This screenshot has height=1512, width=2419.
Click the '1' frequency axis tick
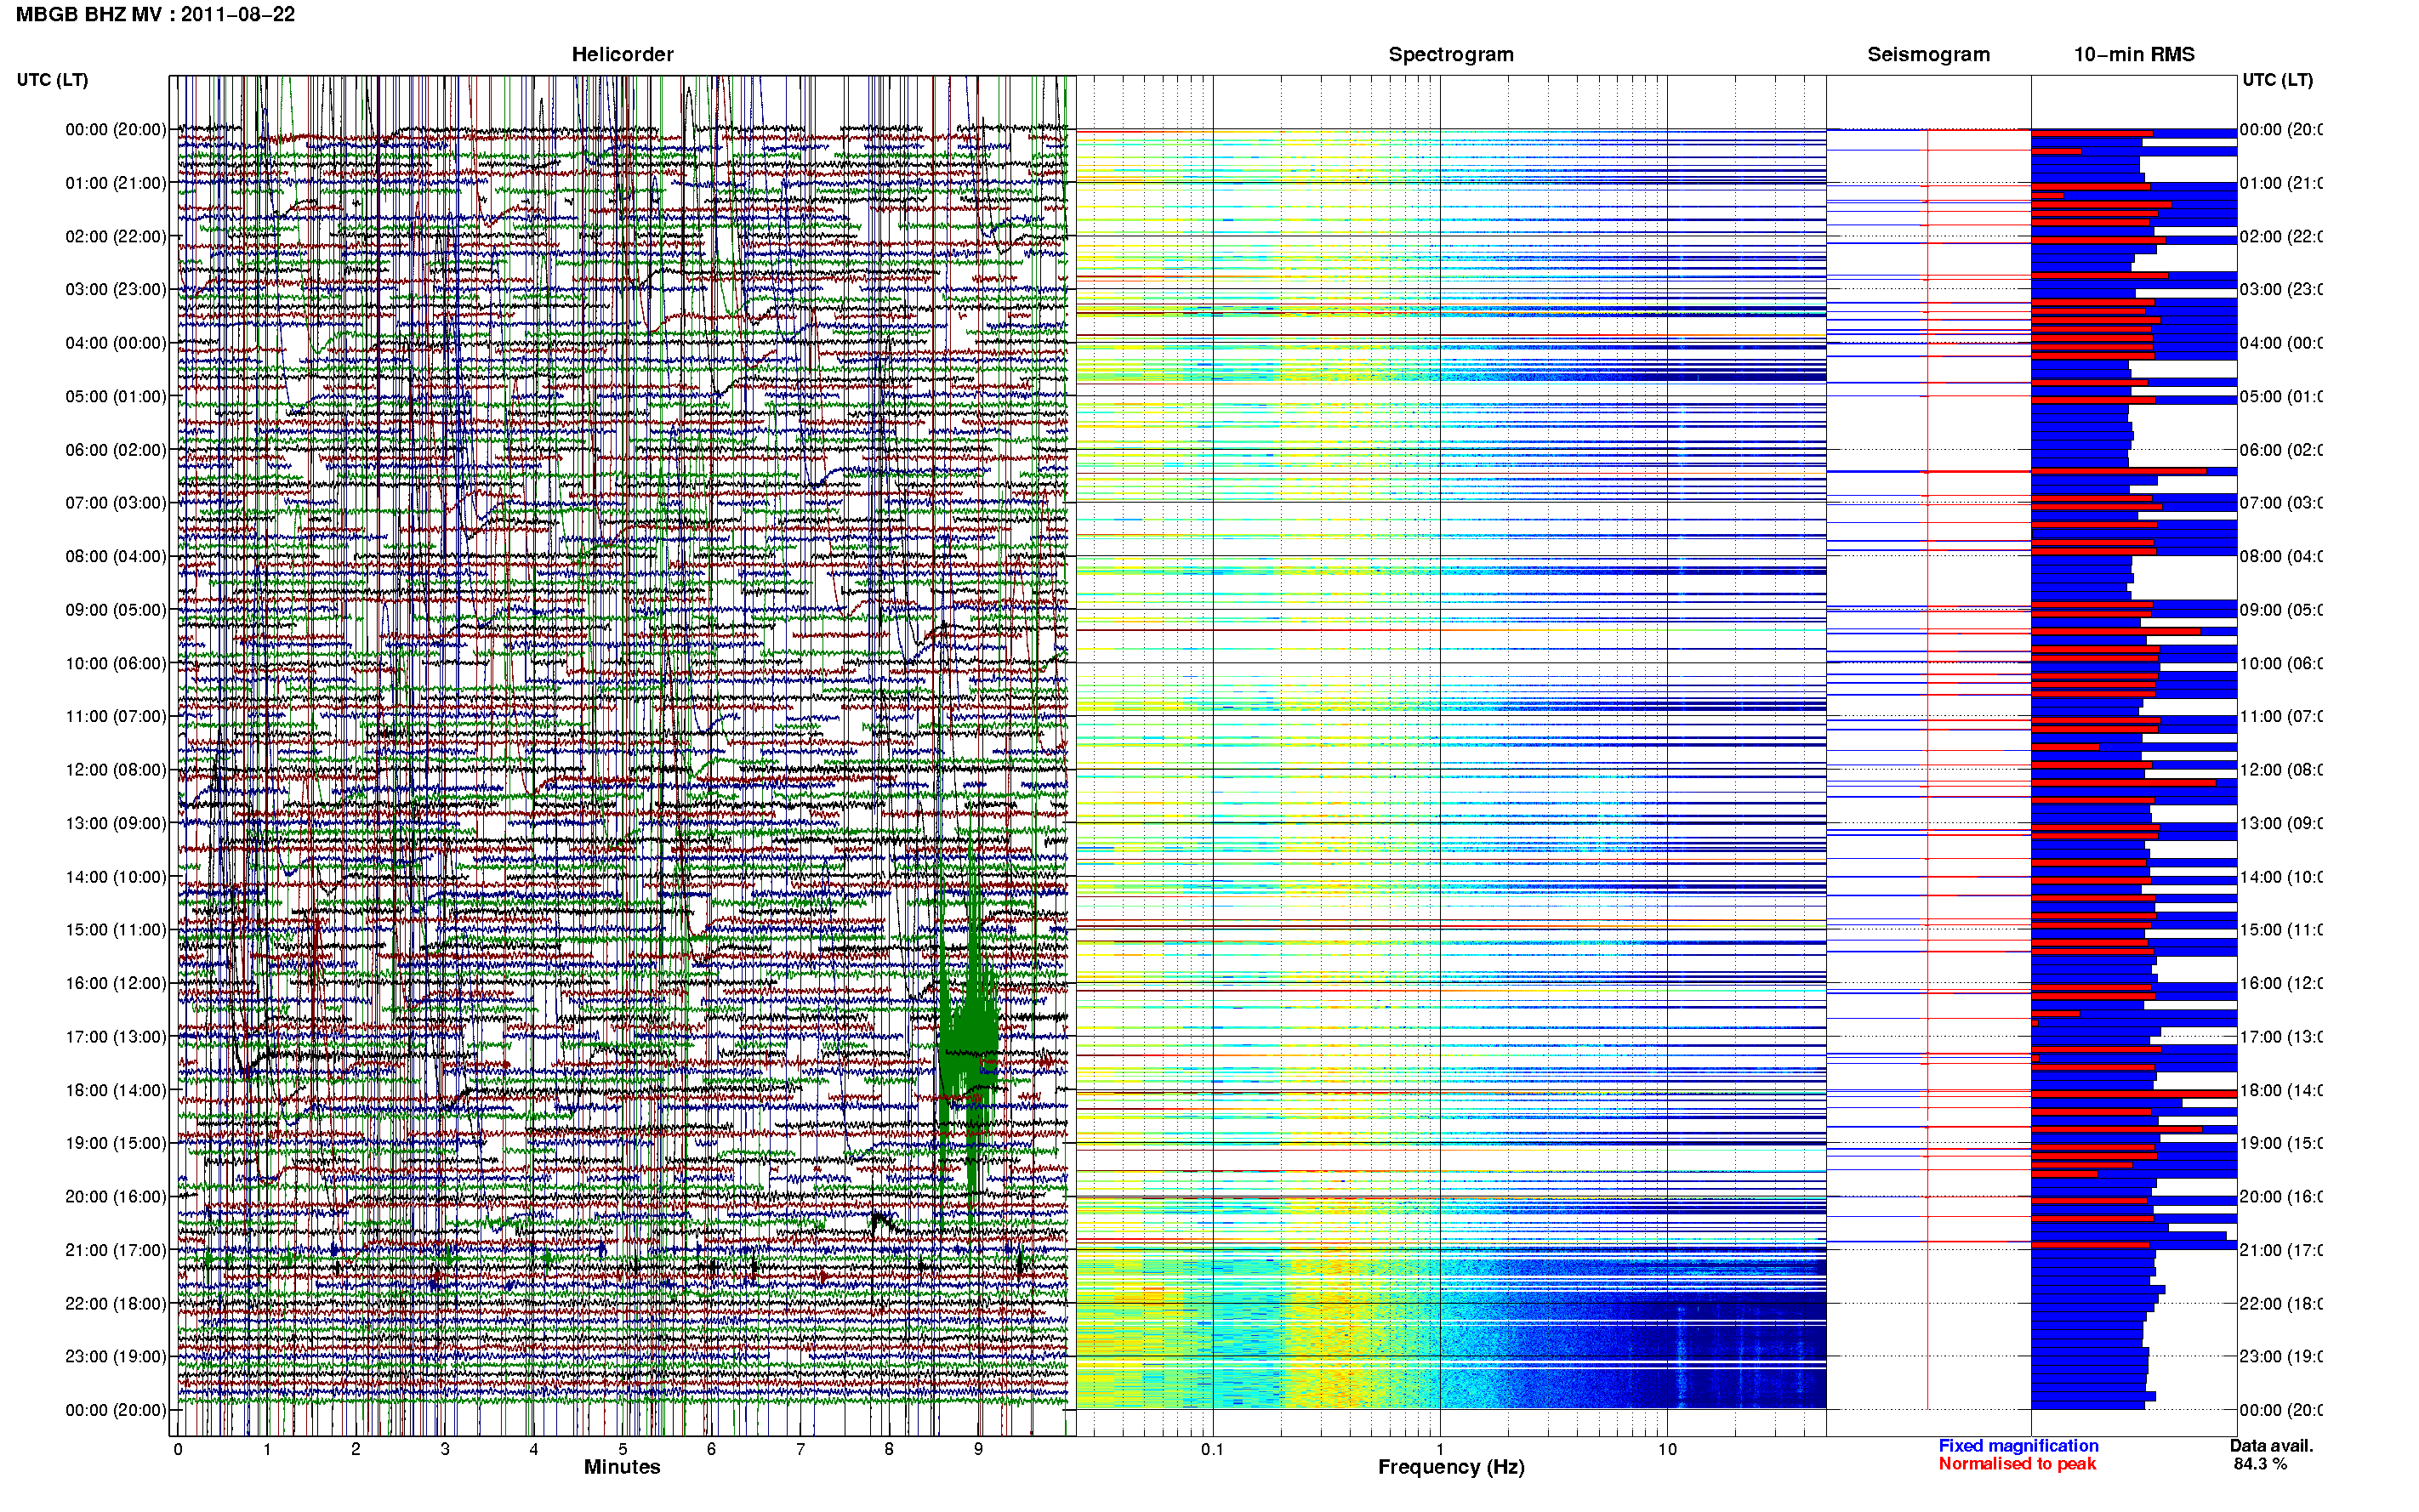[1440, 1449]
